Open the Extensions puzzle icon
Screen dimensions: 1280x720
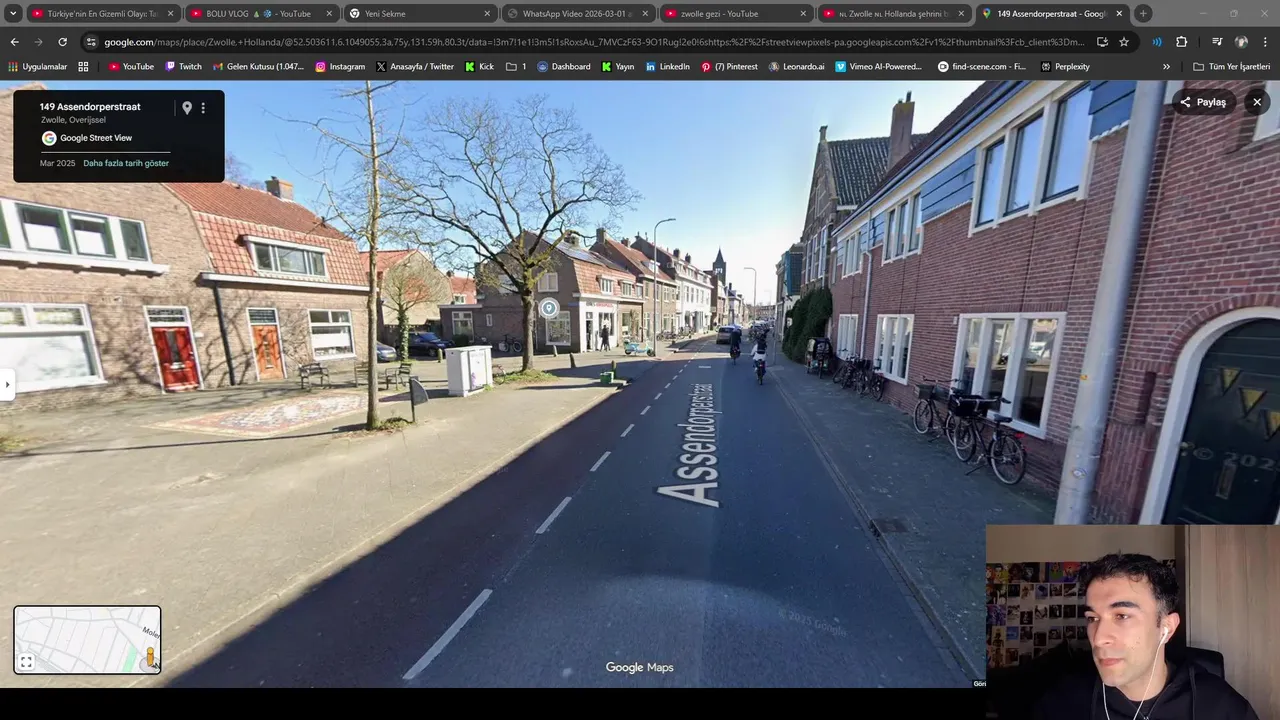pos(1182,42)
